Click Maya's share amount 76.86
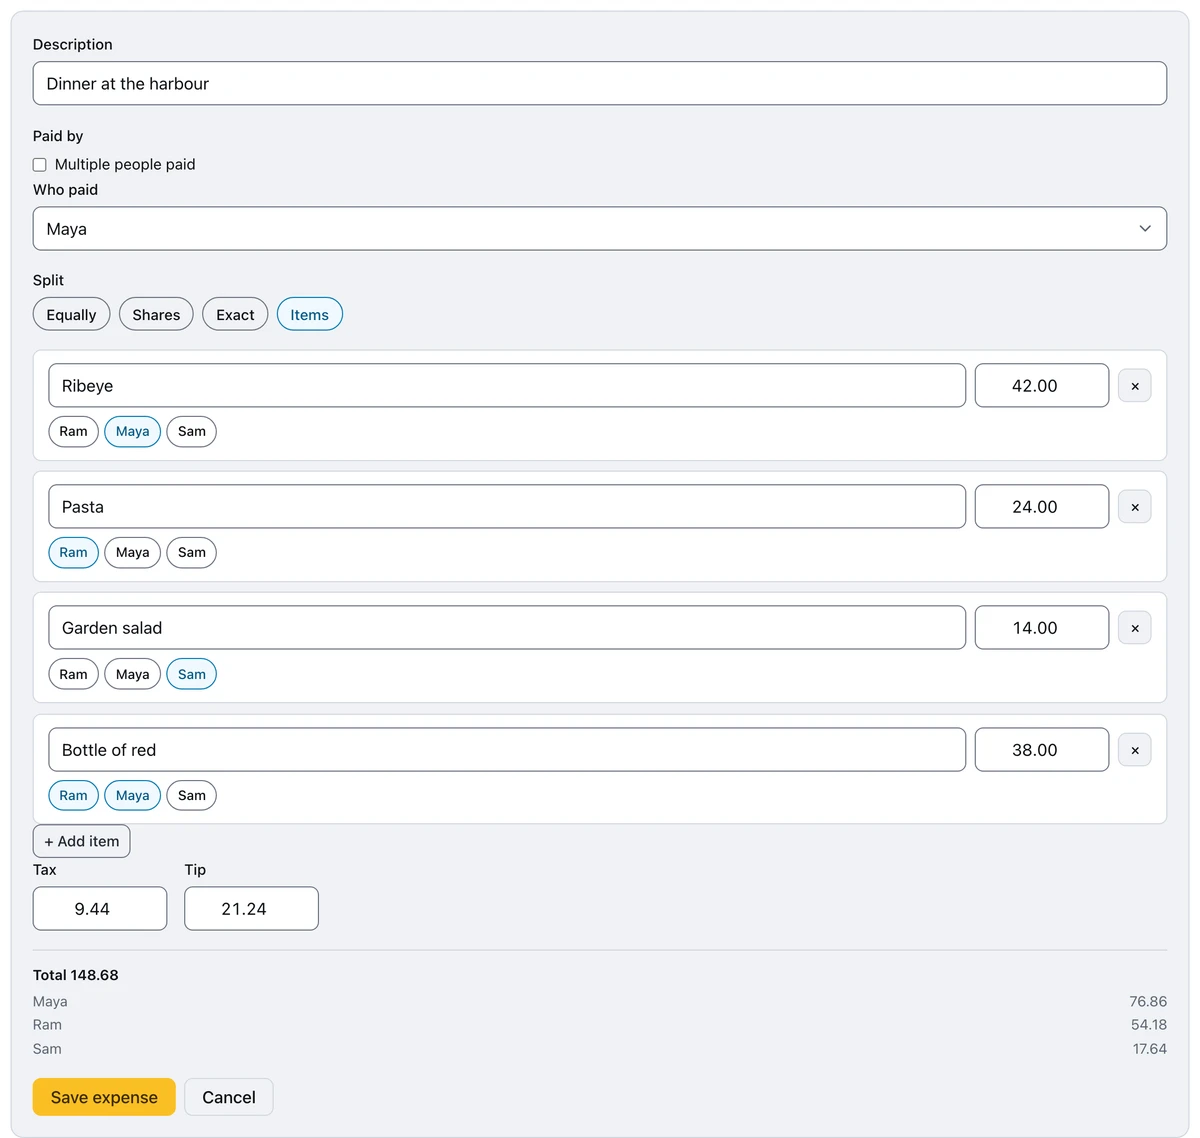 (1148, 1002)
